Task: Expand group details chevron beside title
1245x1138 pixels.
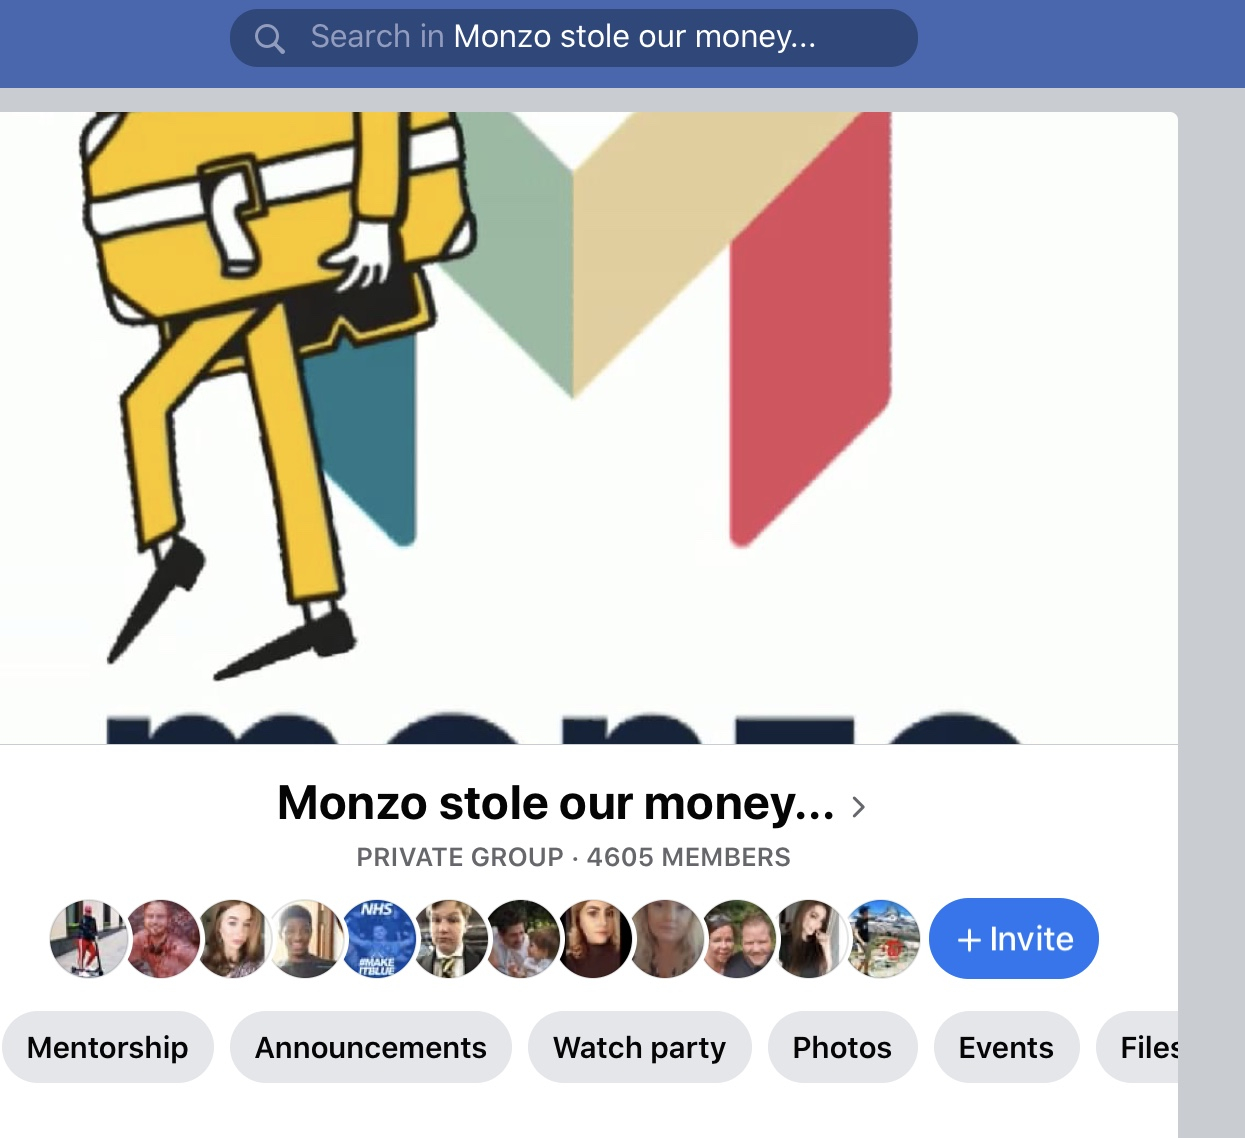Action: (x=858, y=807)
